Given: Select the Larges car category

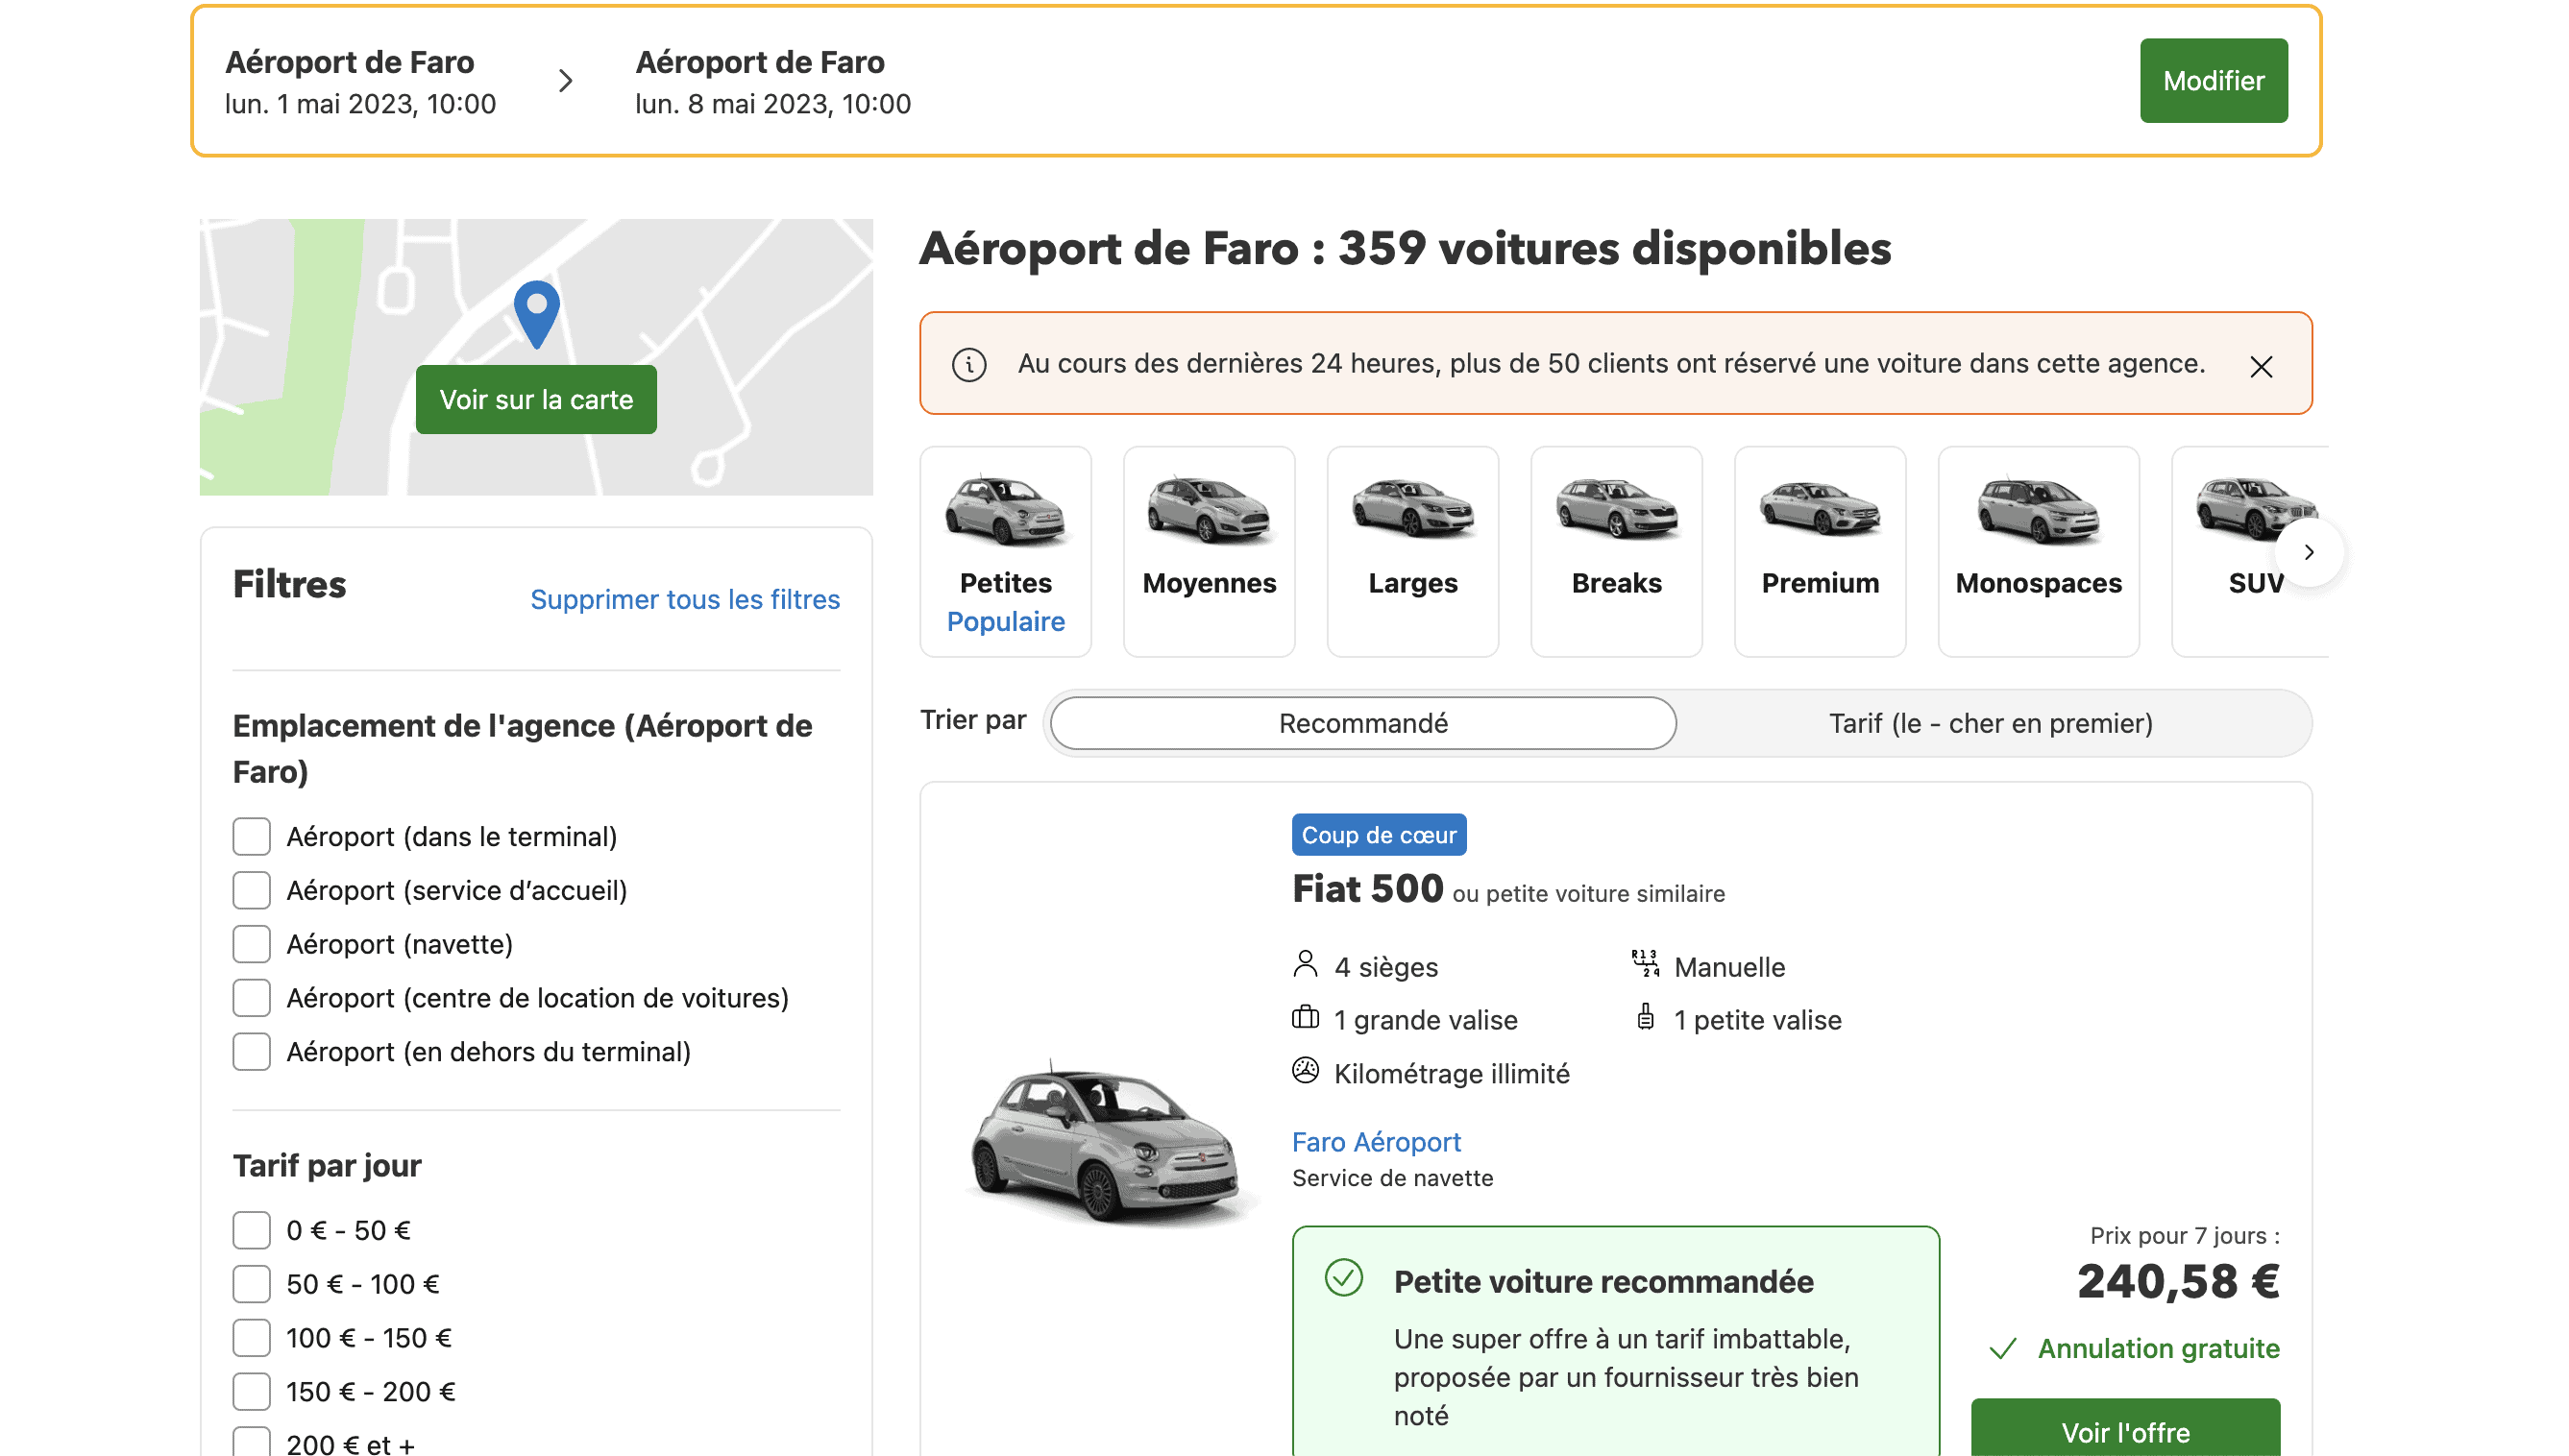Looking at the screenshot, I should coord(1412,551).
